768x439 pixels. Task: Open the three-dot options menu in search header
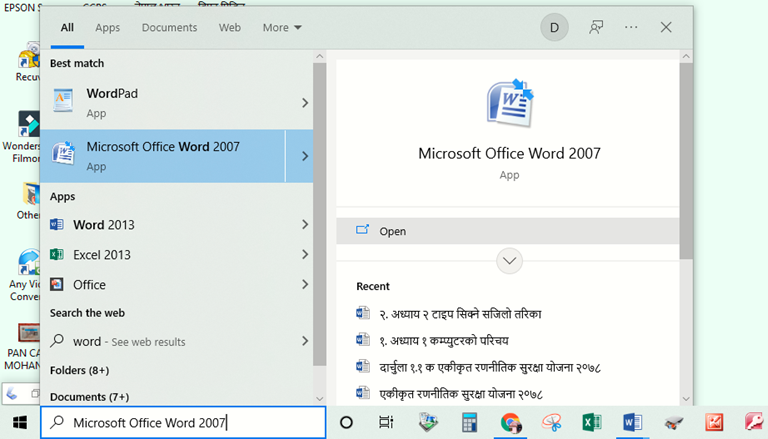click(631, 27)
